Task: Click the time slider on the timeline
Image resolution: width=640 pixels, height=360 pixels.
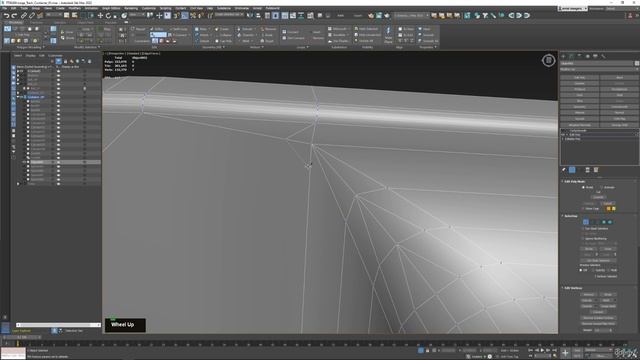Action: (22, 338)
